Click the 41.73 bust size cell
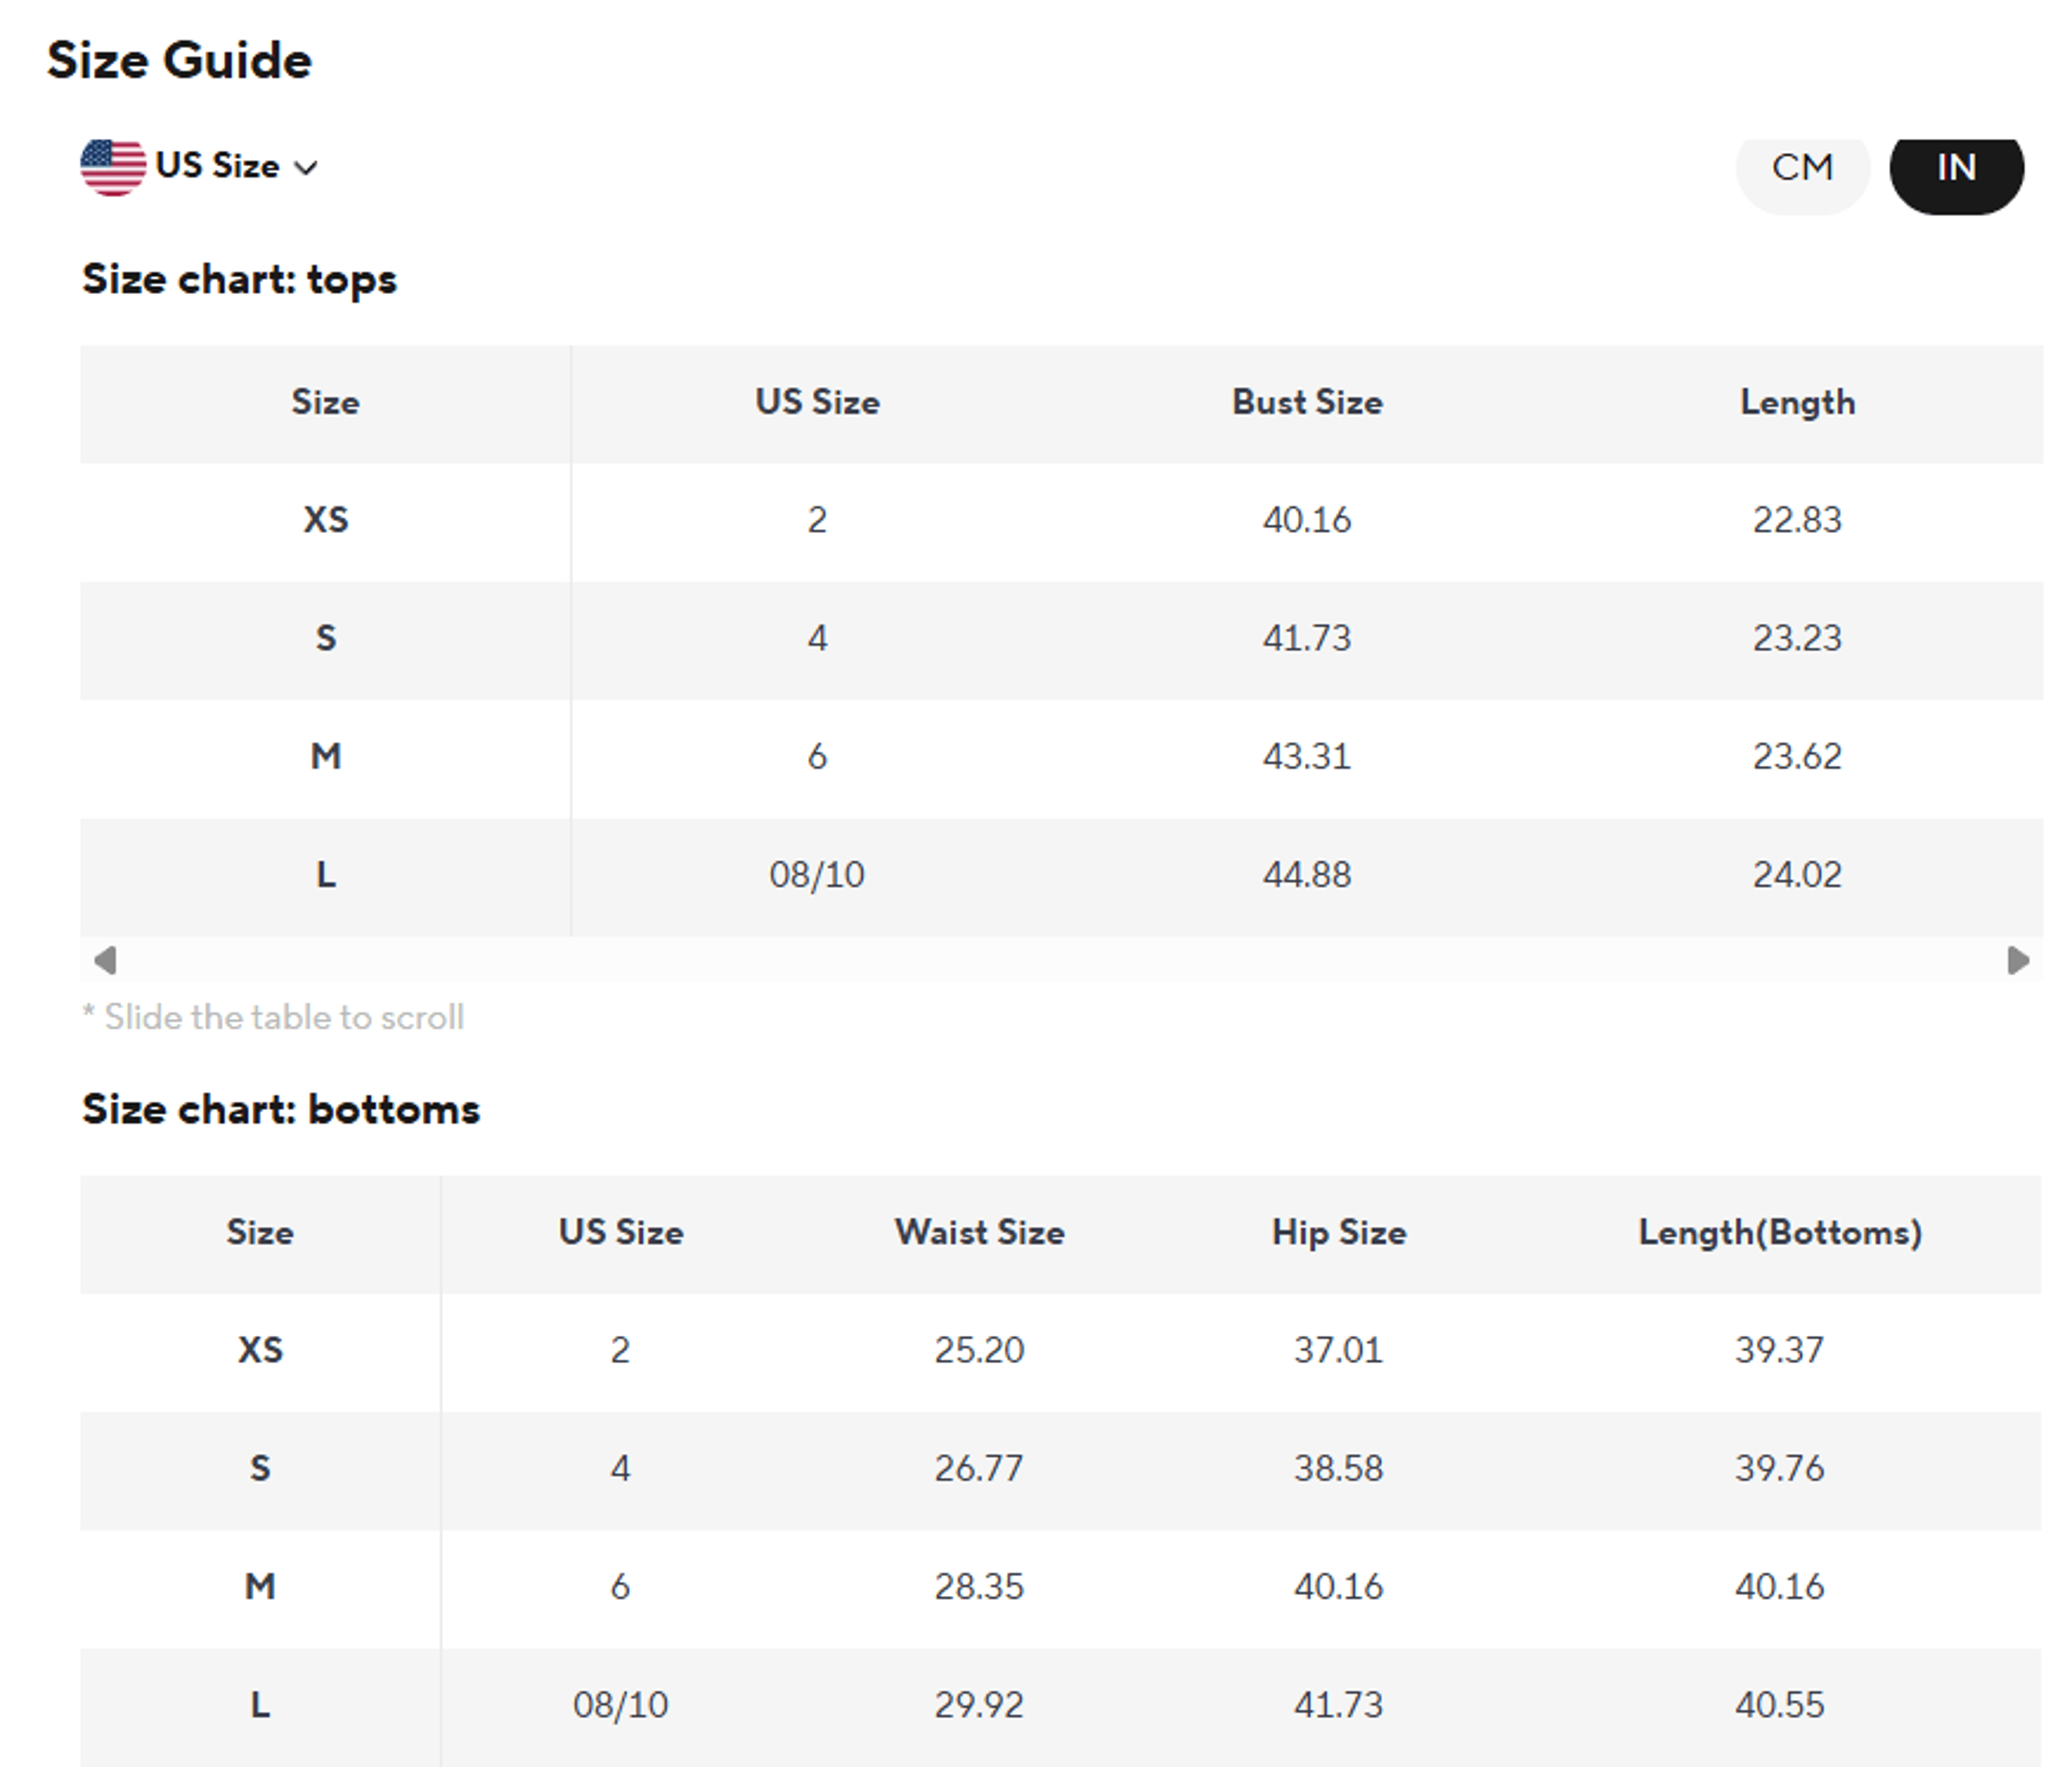2072x1767 pixels. pos(1306,638)
